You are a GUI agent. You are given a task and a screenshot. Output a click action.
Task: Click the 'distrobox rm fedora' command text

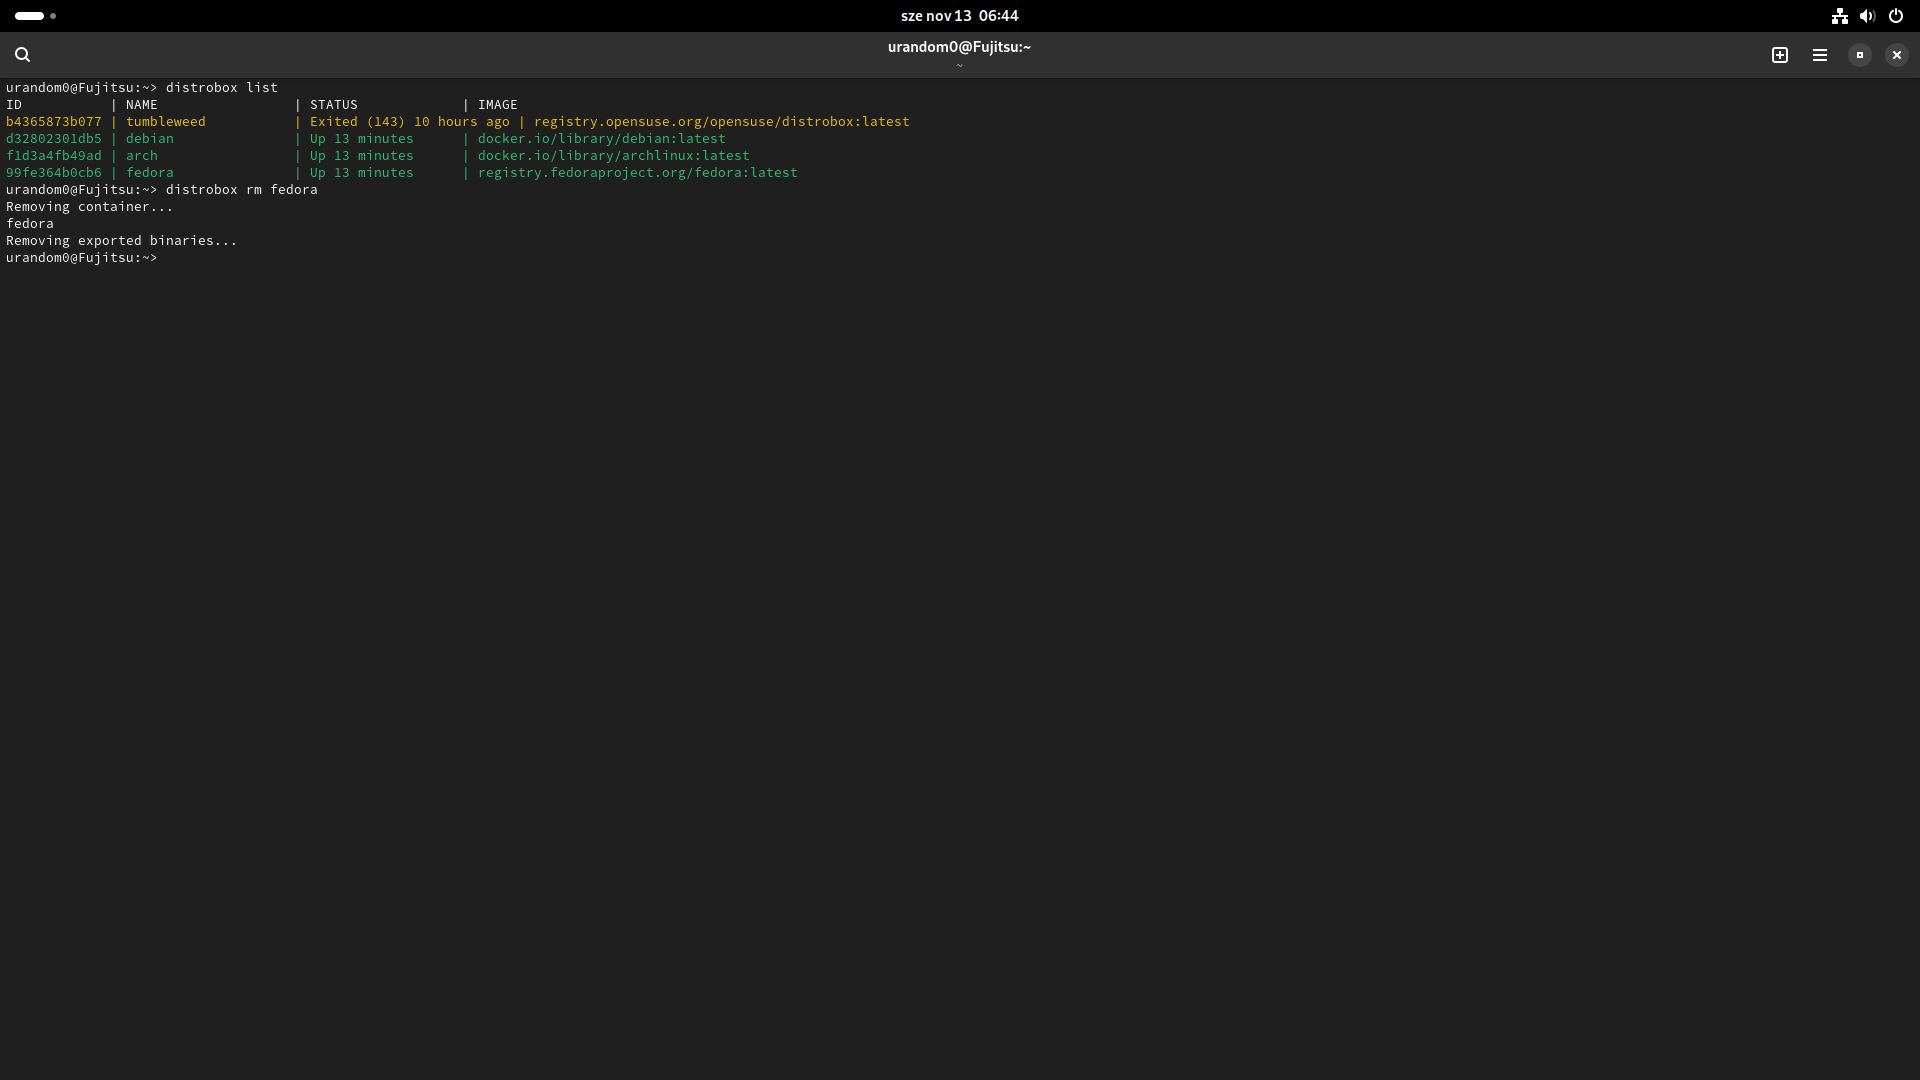point(242,190)
